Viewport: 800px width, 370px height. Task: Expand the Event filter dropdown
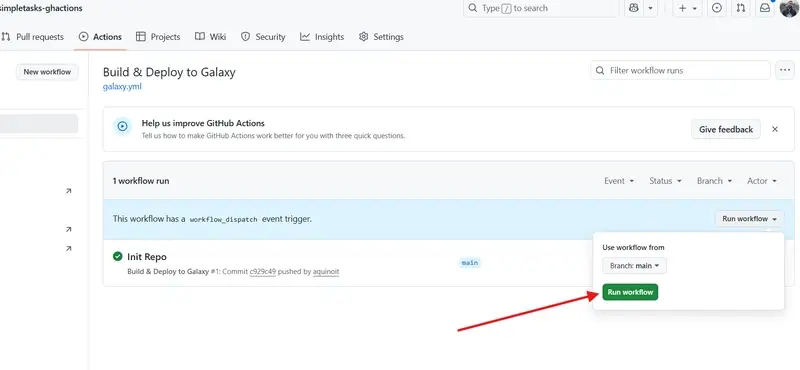pyautogui.click(x=619, y=181)
